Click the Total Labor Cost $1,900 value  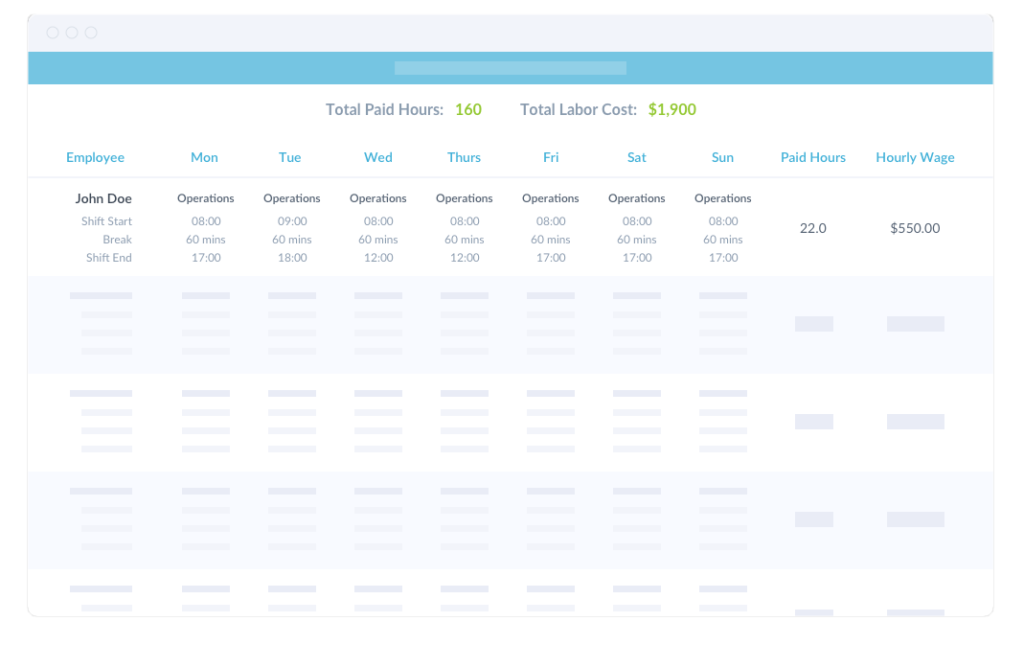[672, 110]
